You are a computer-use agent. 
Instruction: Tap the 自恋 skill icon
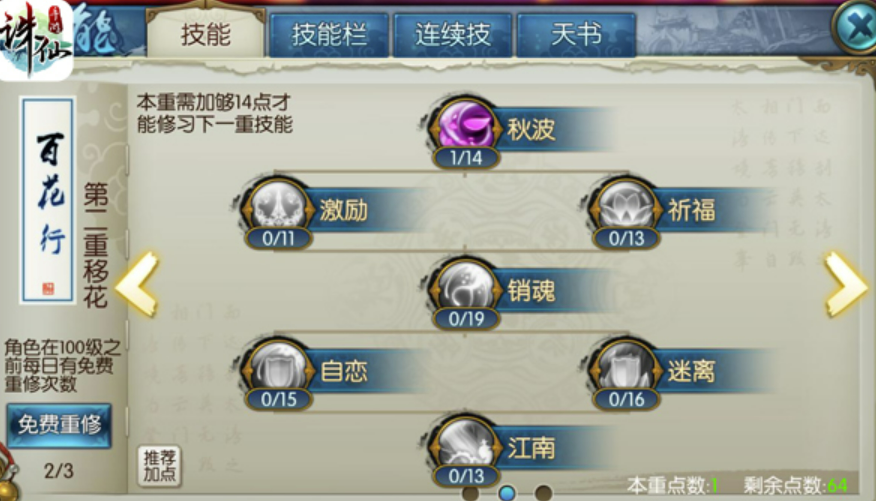(278, 369)
